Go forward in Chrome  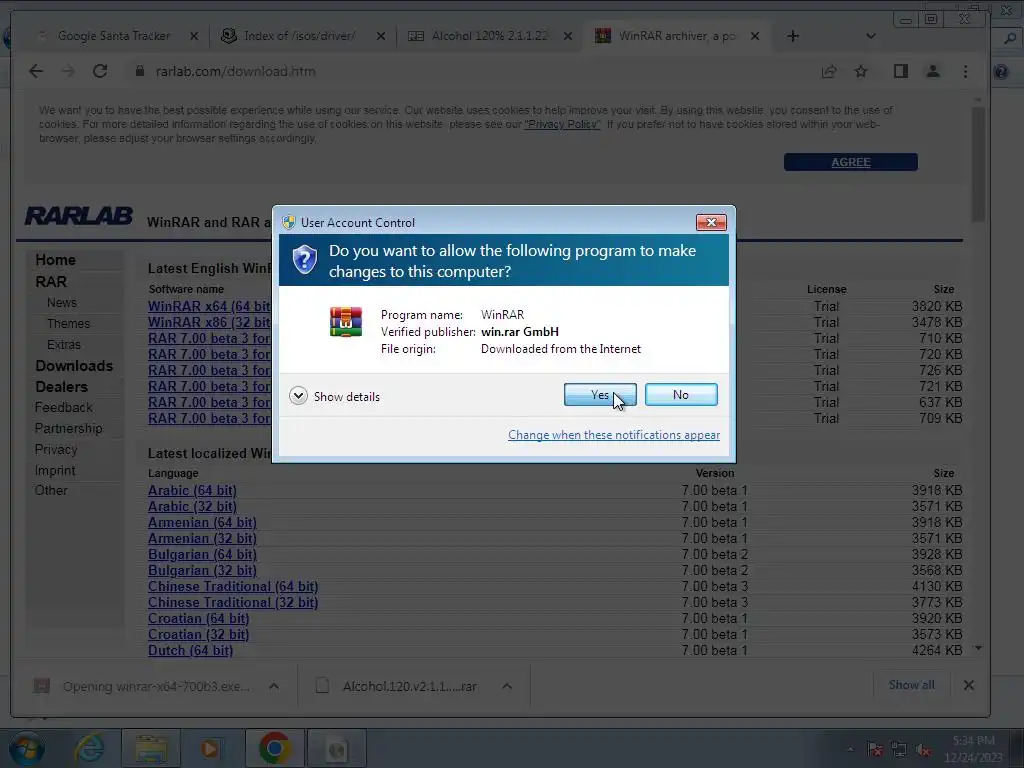(x=68, y=71)
